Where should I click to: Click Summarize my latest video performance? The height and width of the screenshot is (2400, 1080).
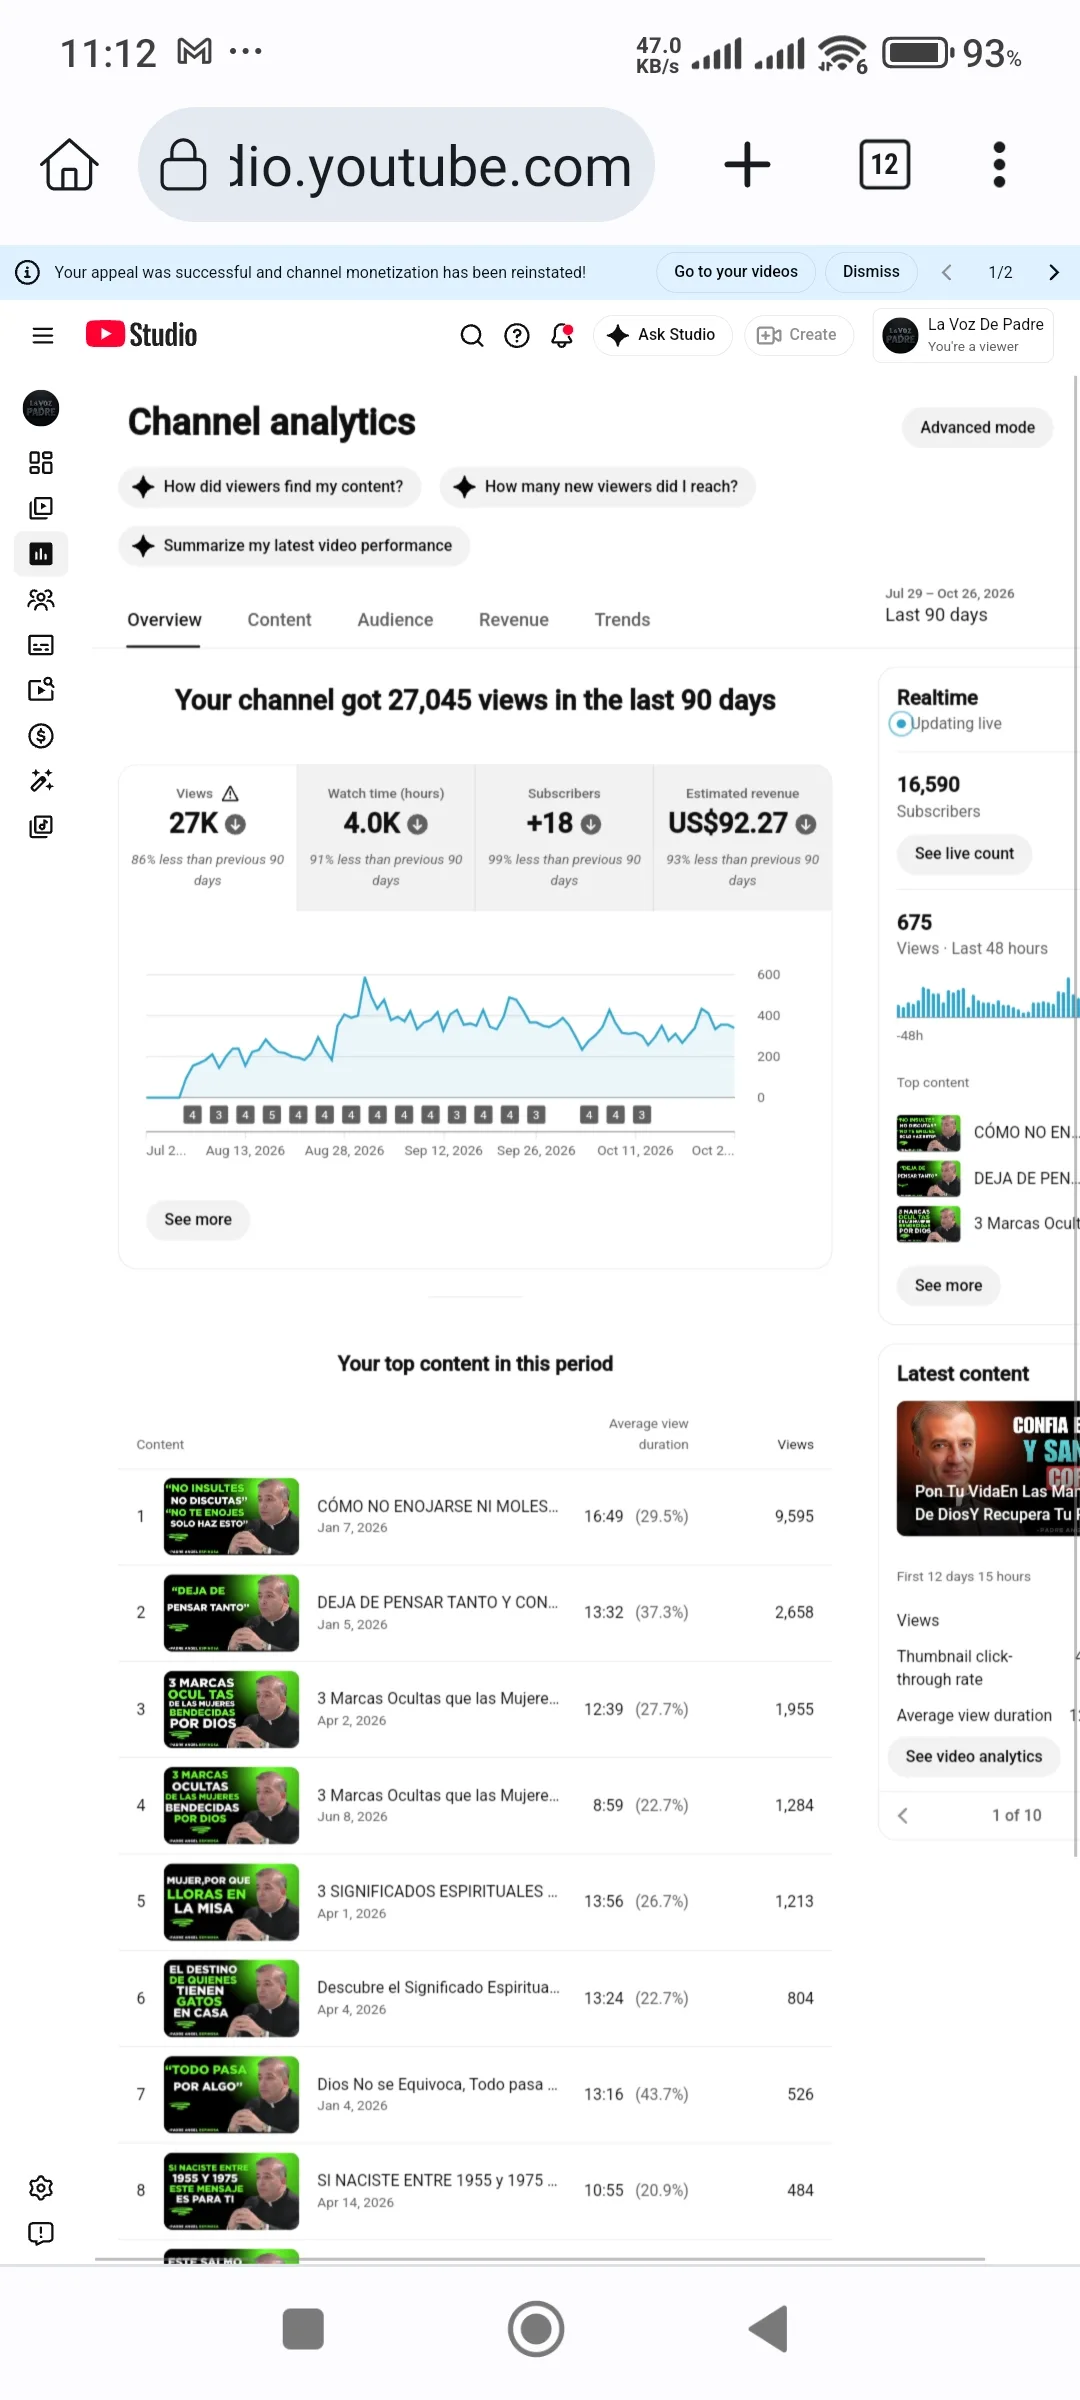[x=294, y=546]
